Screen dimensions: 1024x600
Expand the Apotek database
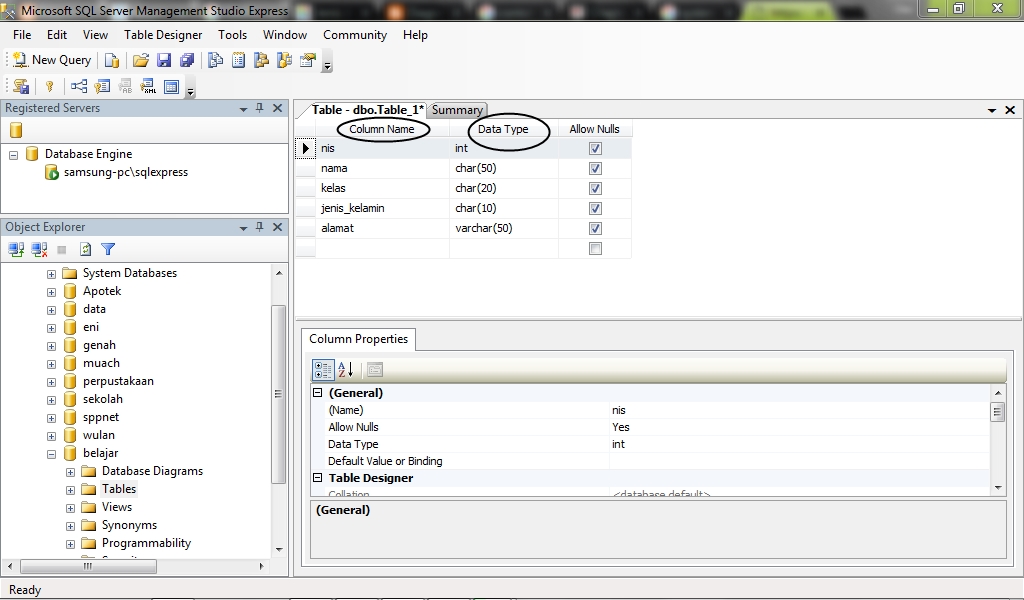coord(52,292)
